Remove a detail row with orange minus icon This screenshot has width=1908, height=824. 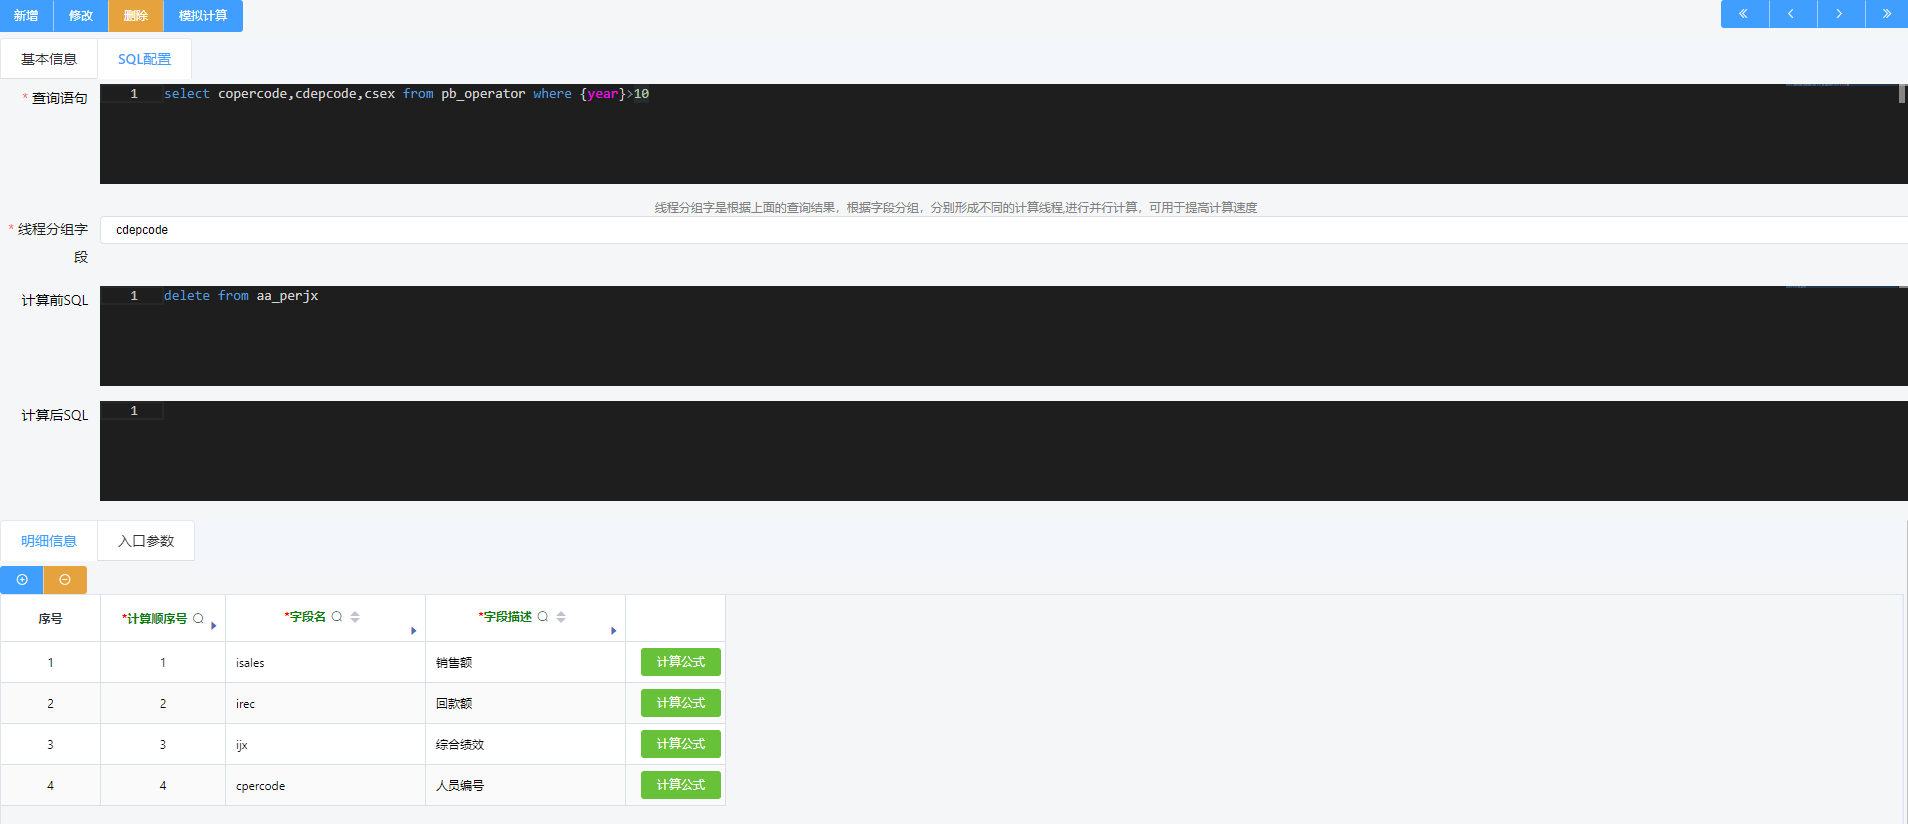[x=65, y=580]
